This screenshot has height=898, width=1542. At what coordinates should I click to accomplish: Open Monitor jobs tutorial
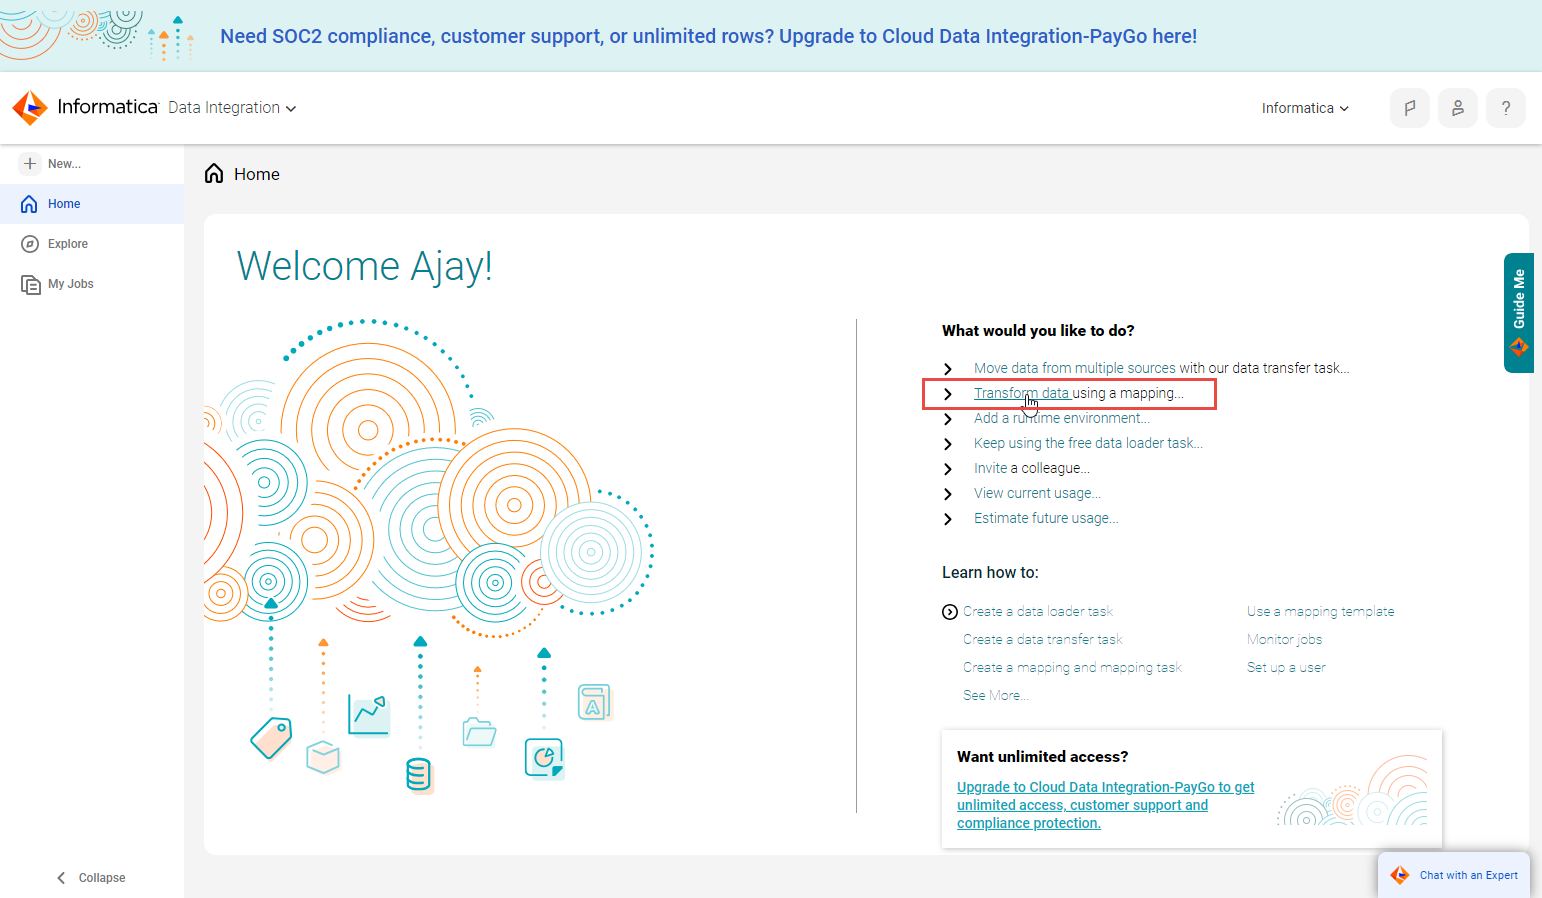(x=1284, y=639)
